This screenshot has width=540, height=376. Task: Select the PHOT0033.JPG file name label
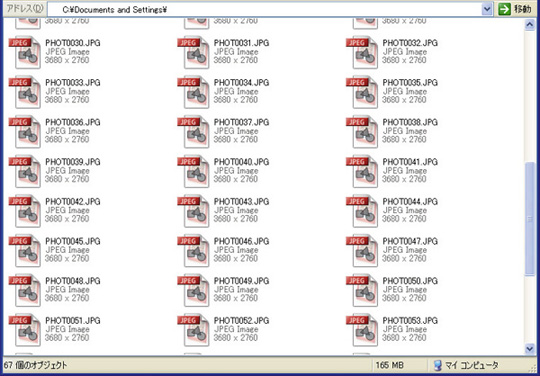click(73, 83)
